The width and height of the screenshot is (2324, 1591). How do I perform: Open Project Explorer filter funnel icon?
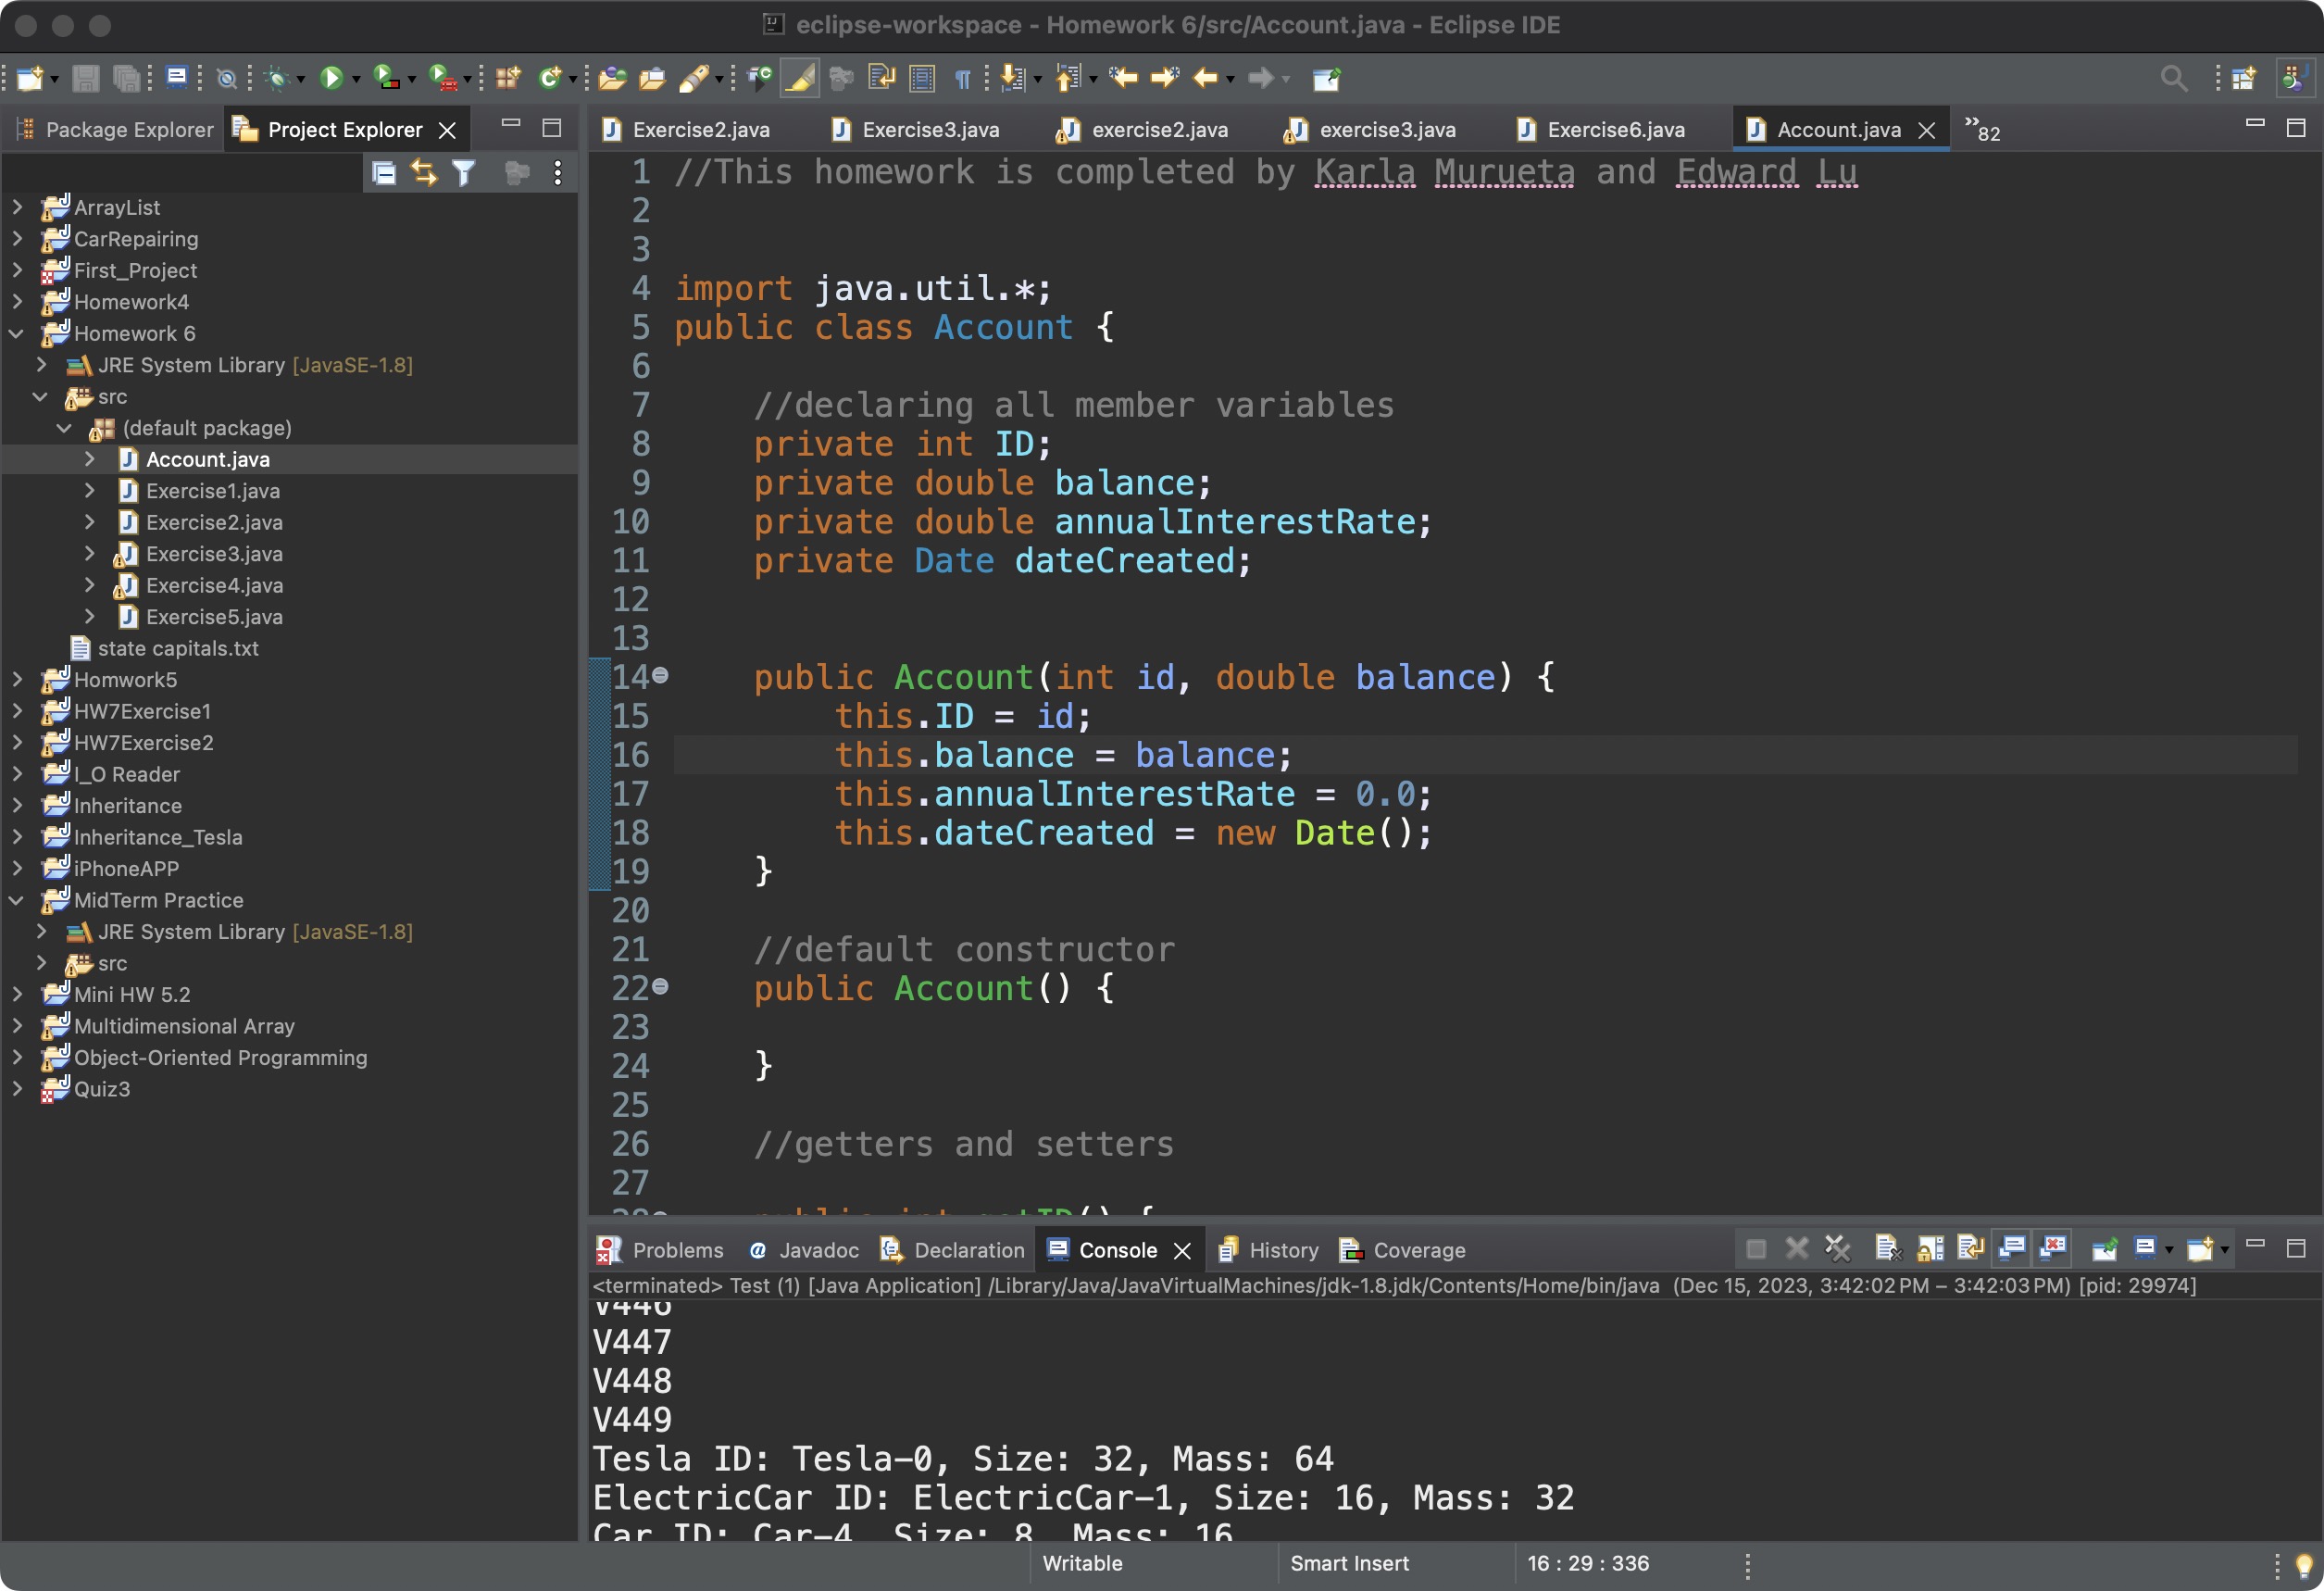pyautogui.click(x=463, y=173)
